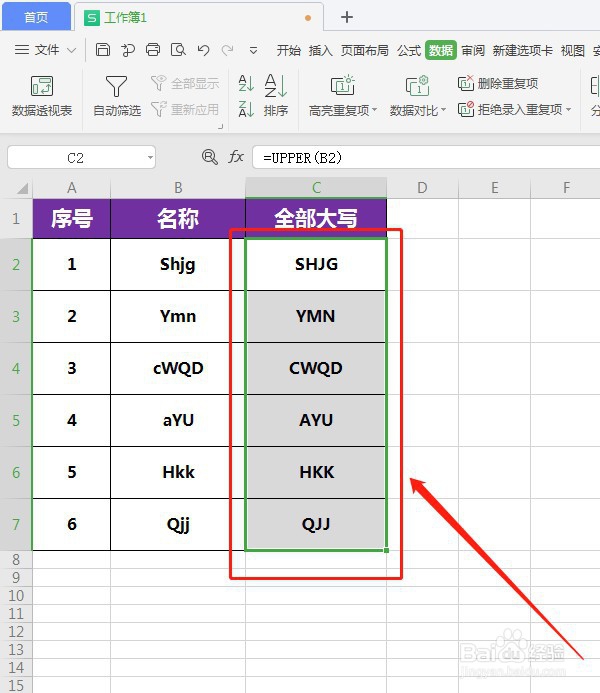Click the zoom magnifier beside fx

[209, 157]
